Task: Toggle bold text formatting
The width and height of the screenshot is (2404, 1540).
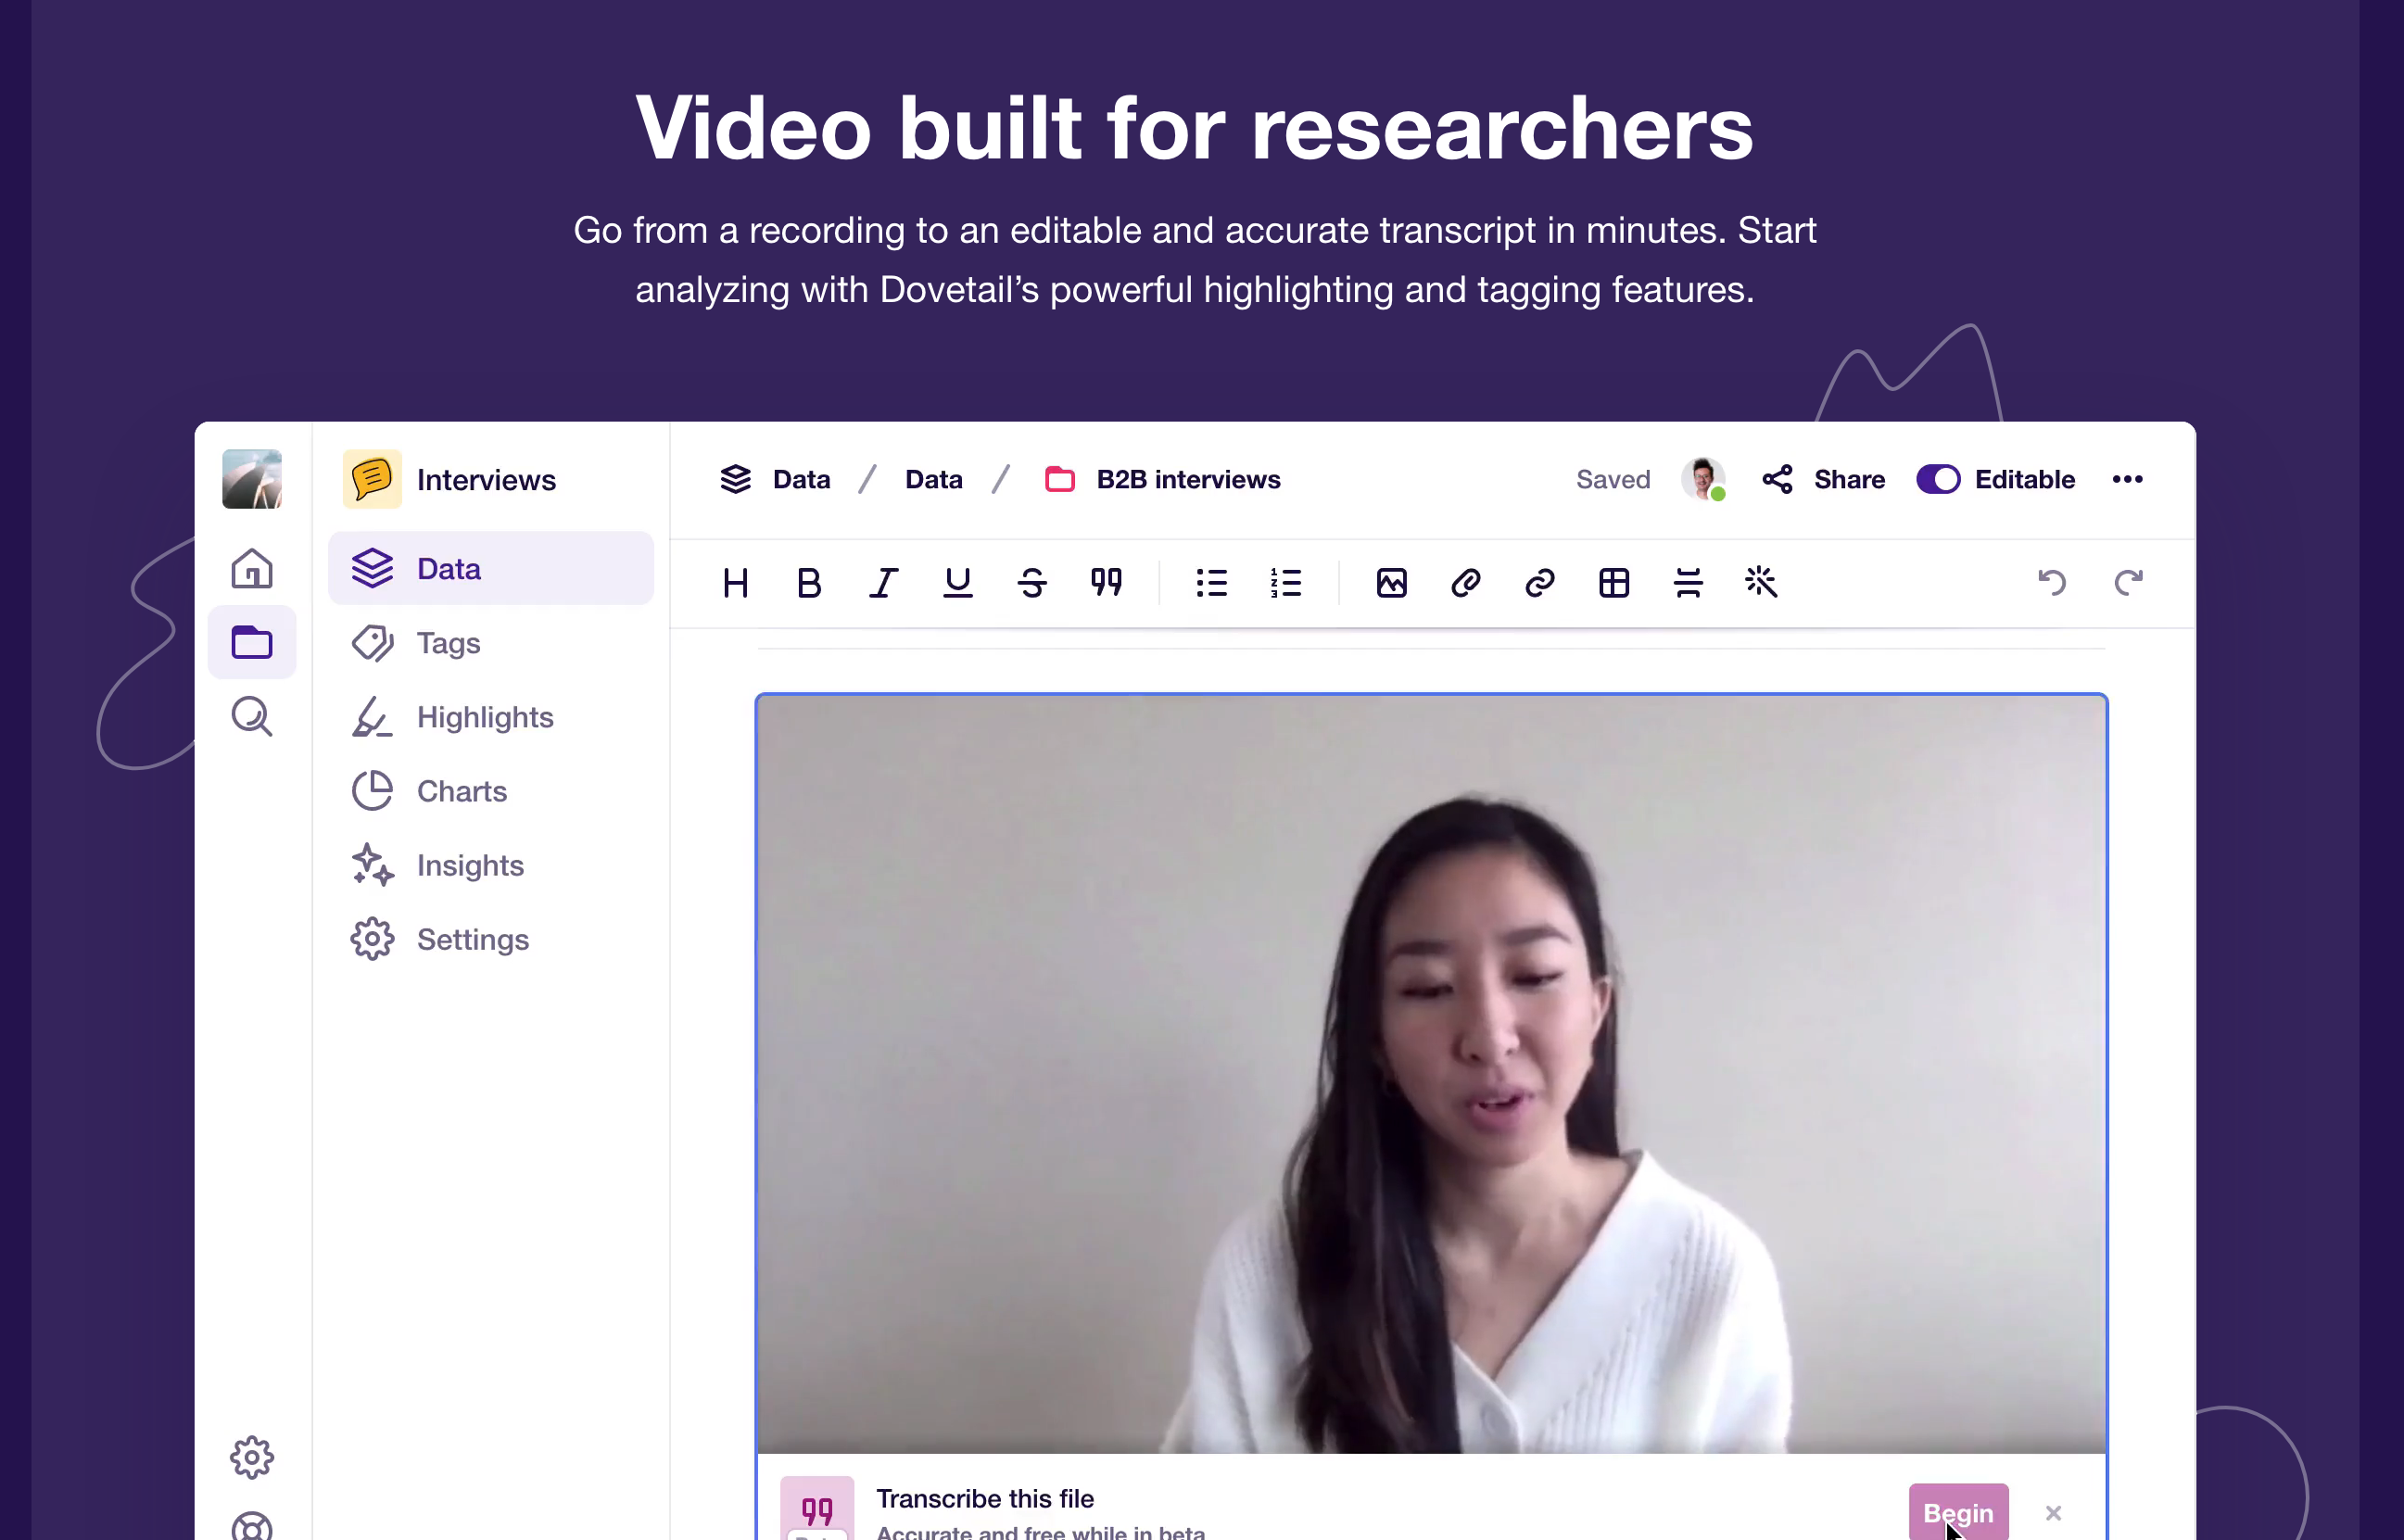Action: (809, 582)
